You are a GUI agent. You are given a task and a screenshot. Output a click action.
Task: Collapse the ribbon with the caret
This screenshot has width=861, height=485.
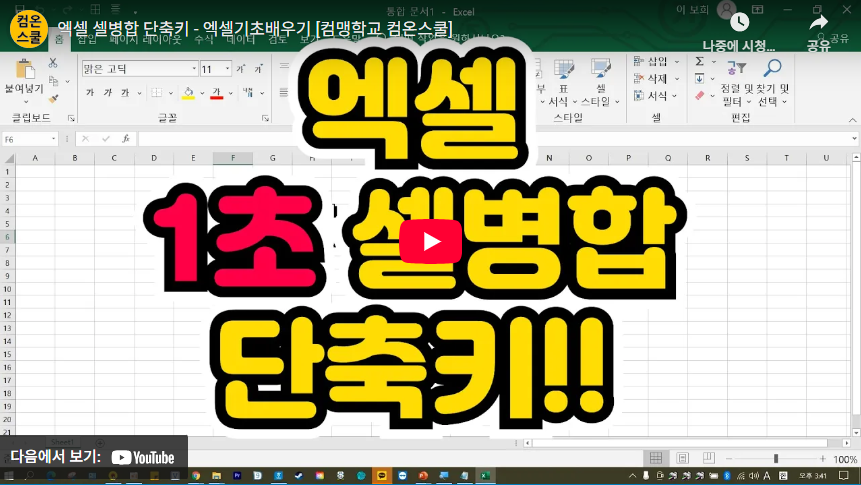(x=852, y=120)
